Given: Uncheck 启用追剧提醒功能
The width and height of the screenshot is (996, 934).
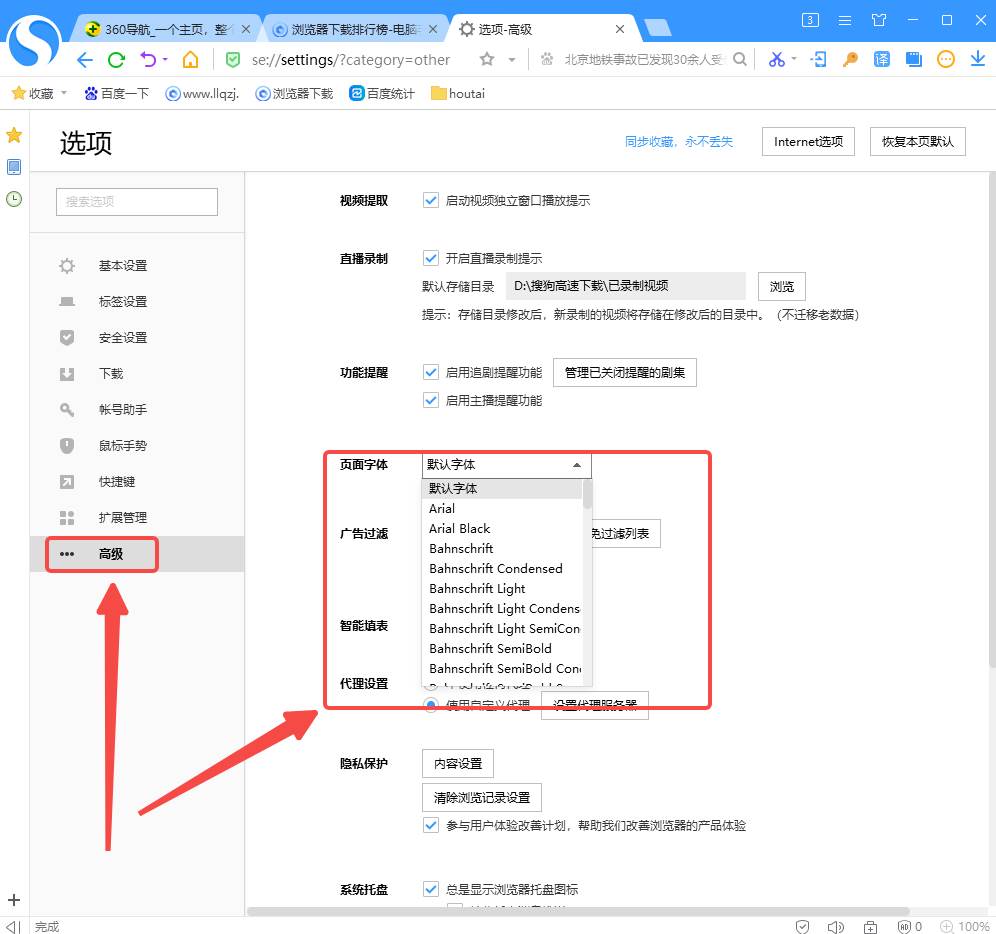Looking at the screenshot, I should click(431, 372).
